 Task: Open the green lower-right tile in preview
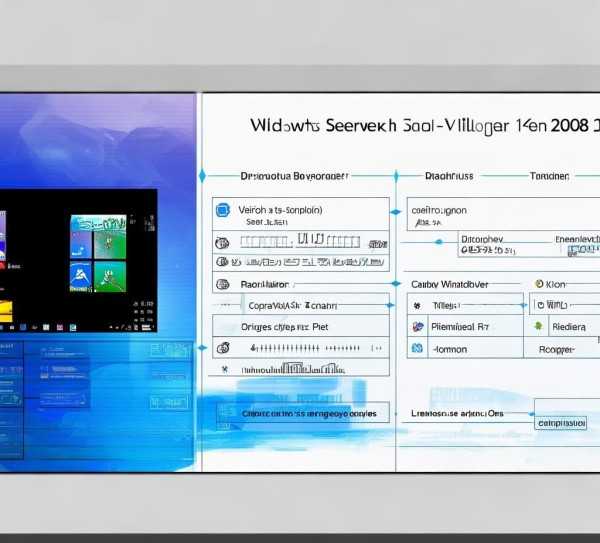[x=110, y=277]
